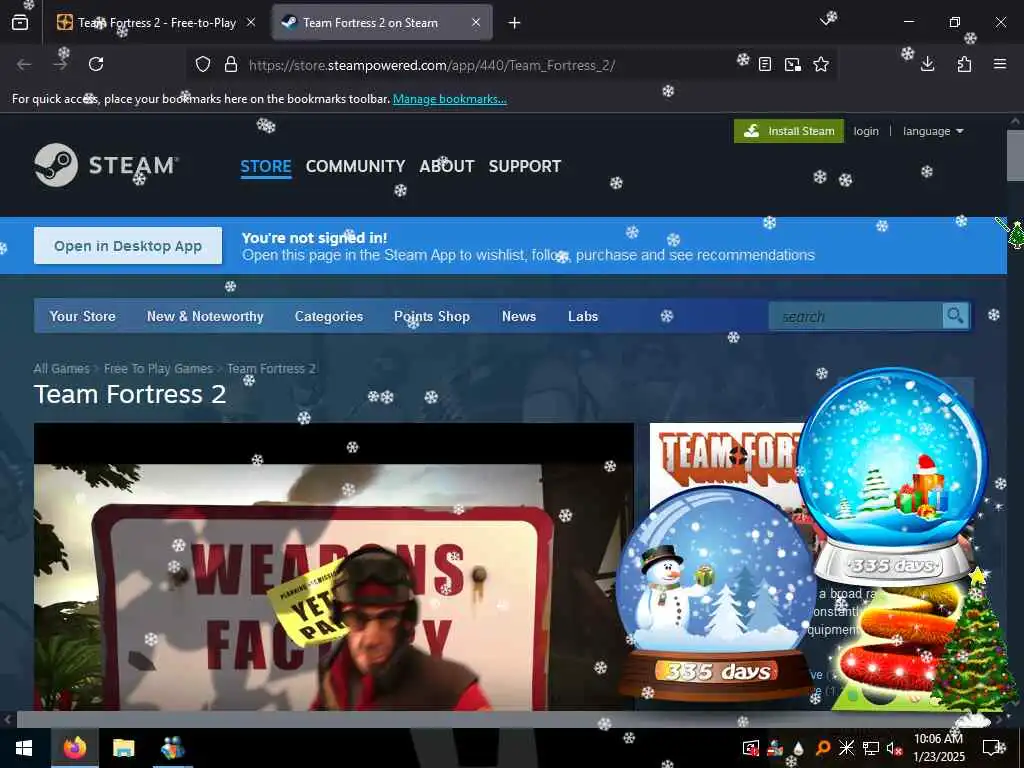The width and height of the screenshot is (1024, 768).
Task: Open the STORE menu
Action: [266, 167]
